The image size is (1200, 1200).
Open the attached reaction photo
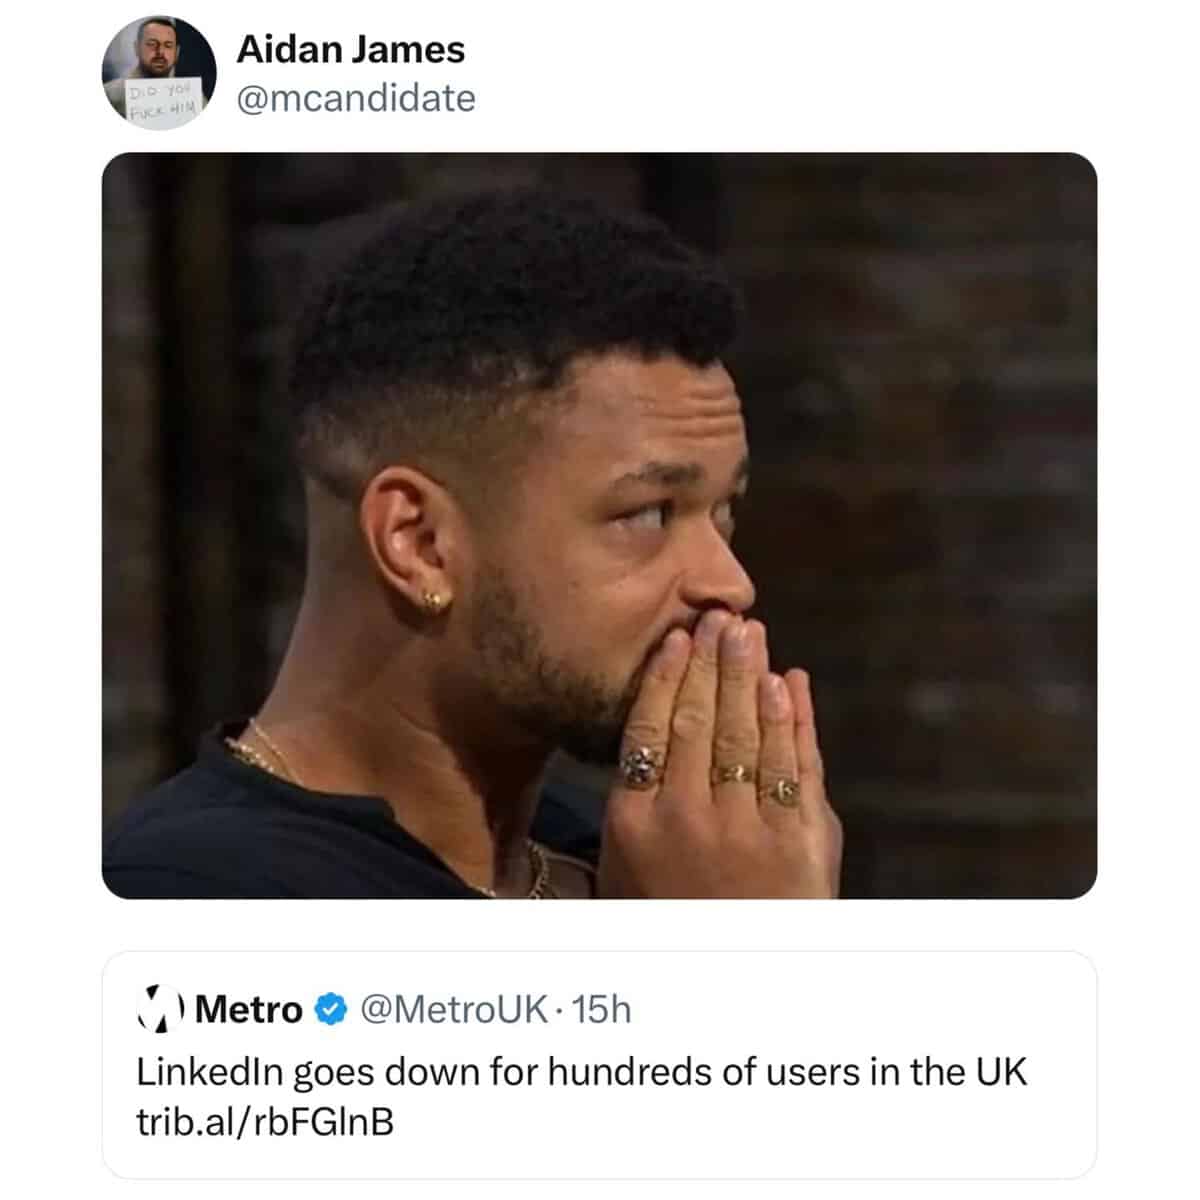point(599,525)
